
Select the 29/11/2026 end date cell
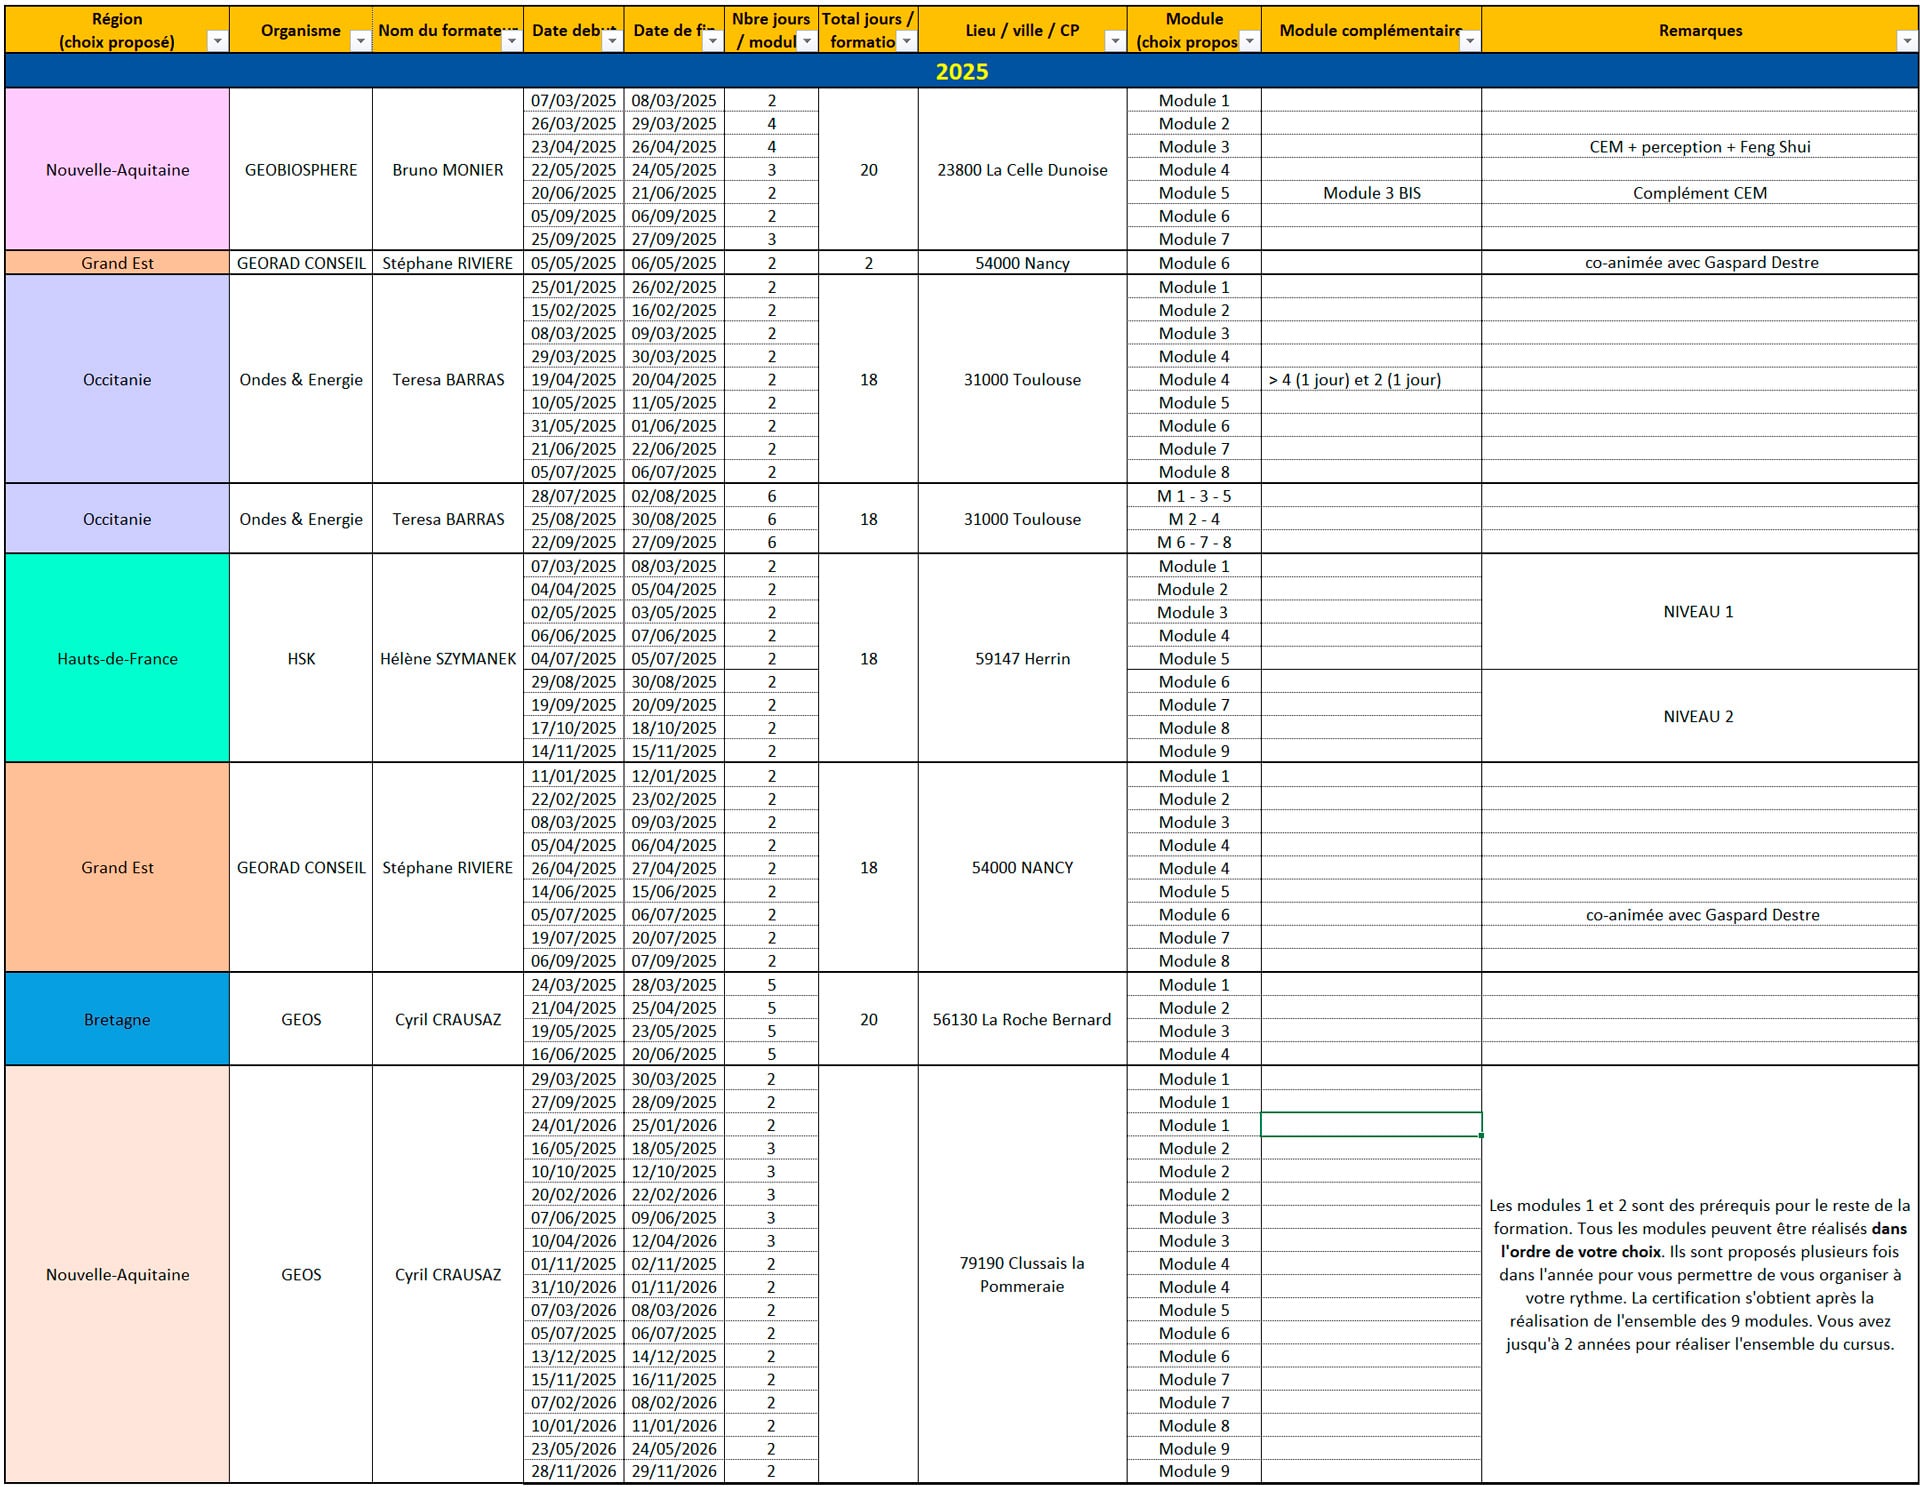pyautogui.click(x=674, y=1471)
